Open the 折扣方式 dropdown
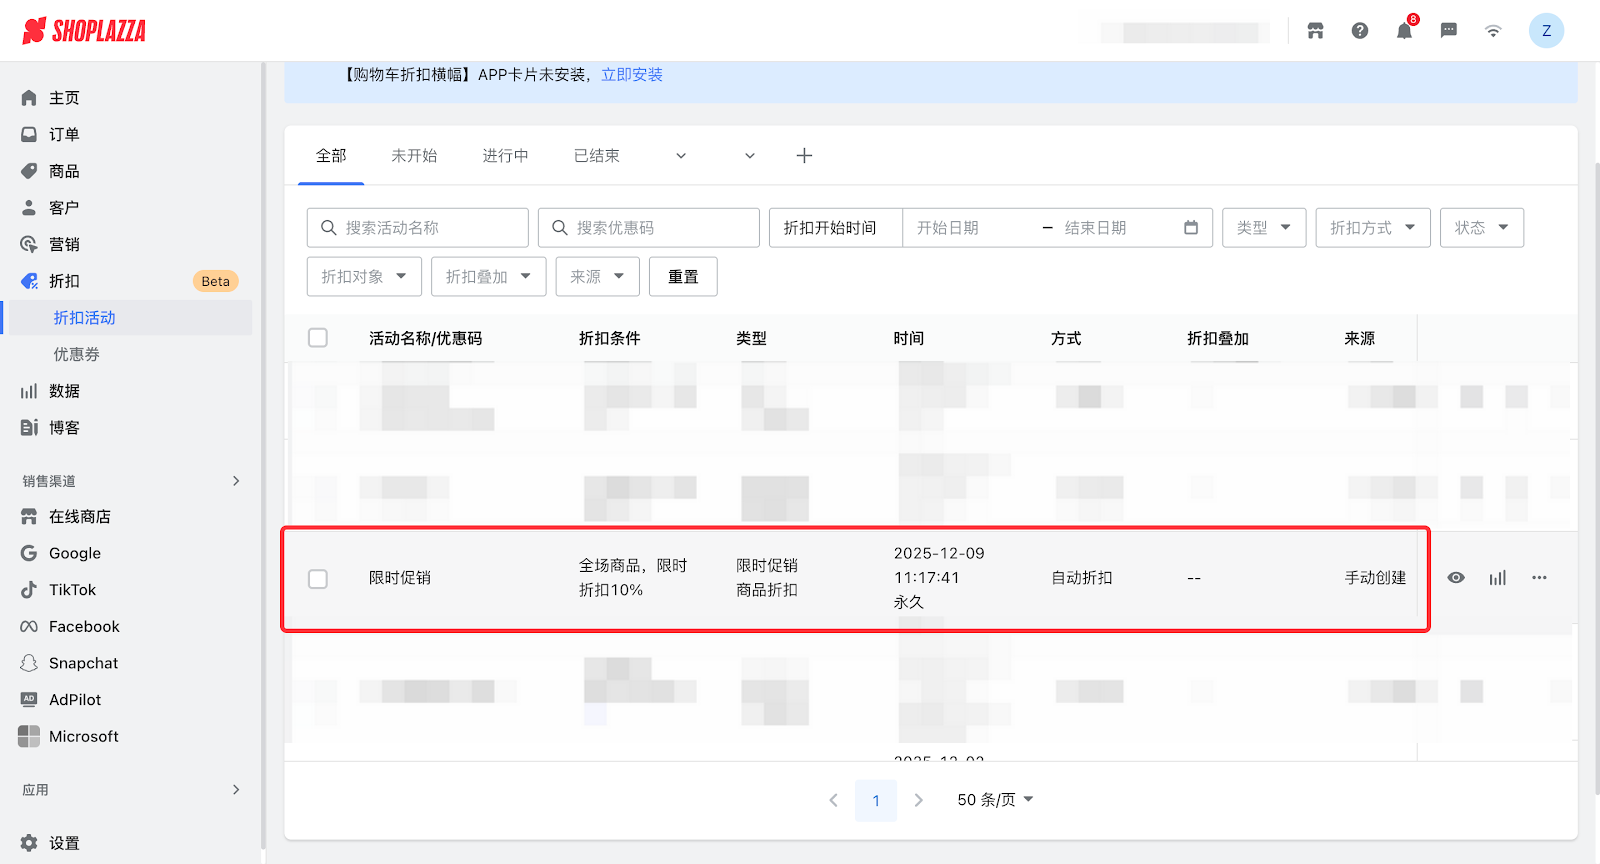The image size is (1600, 864). coord(1372,228)
